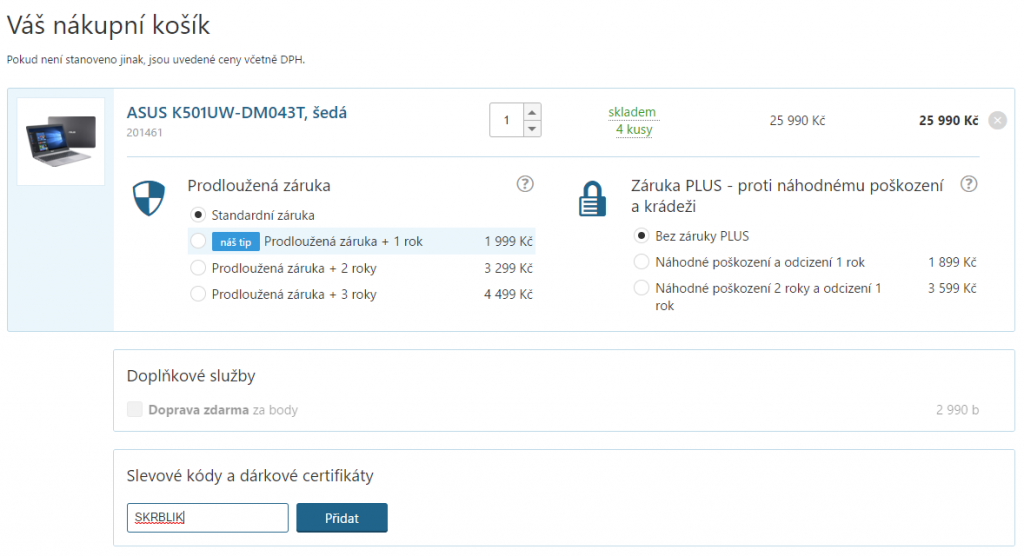Viewport: 1024px width, 556px height.
Task: Click the 4 499 Kč warranty price
Action: click(508, 295)
